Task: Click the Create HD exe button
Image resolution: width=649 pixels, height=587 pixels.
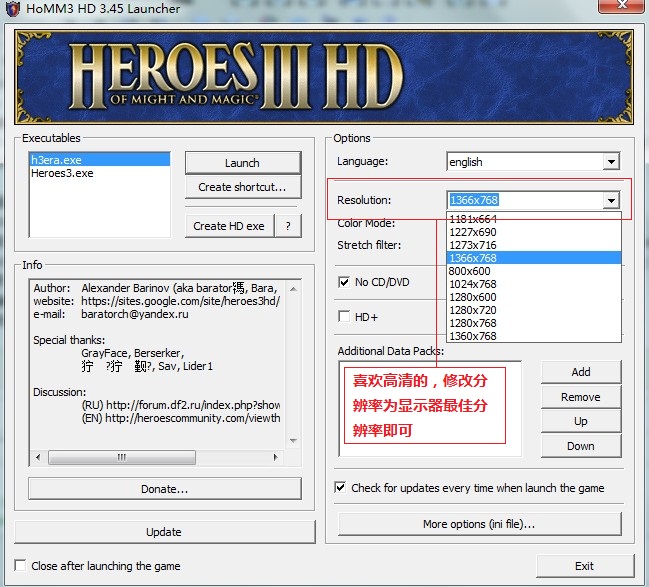Action: (x=229, y=226)
